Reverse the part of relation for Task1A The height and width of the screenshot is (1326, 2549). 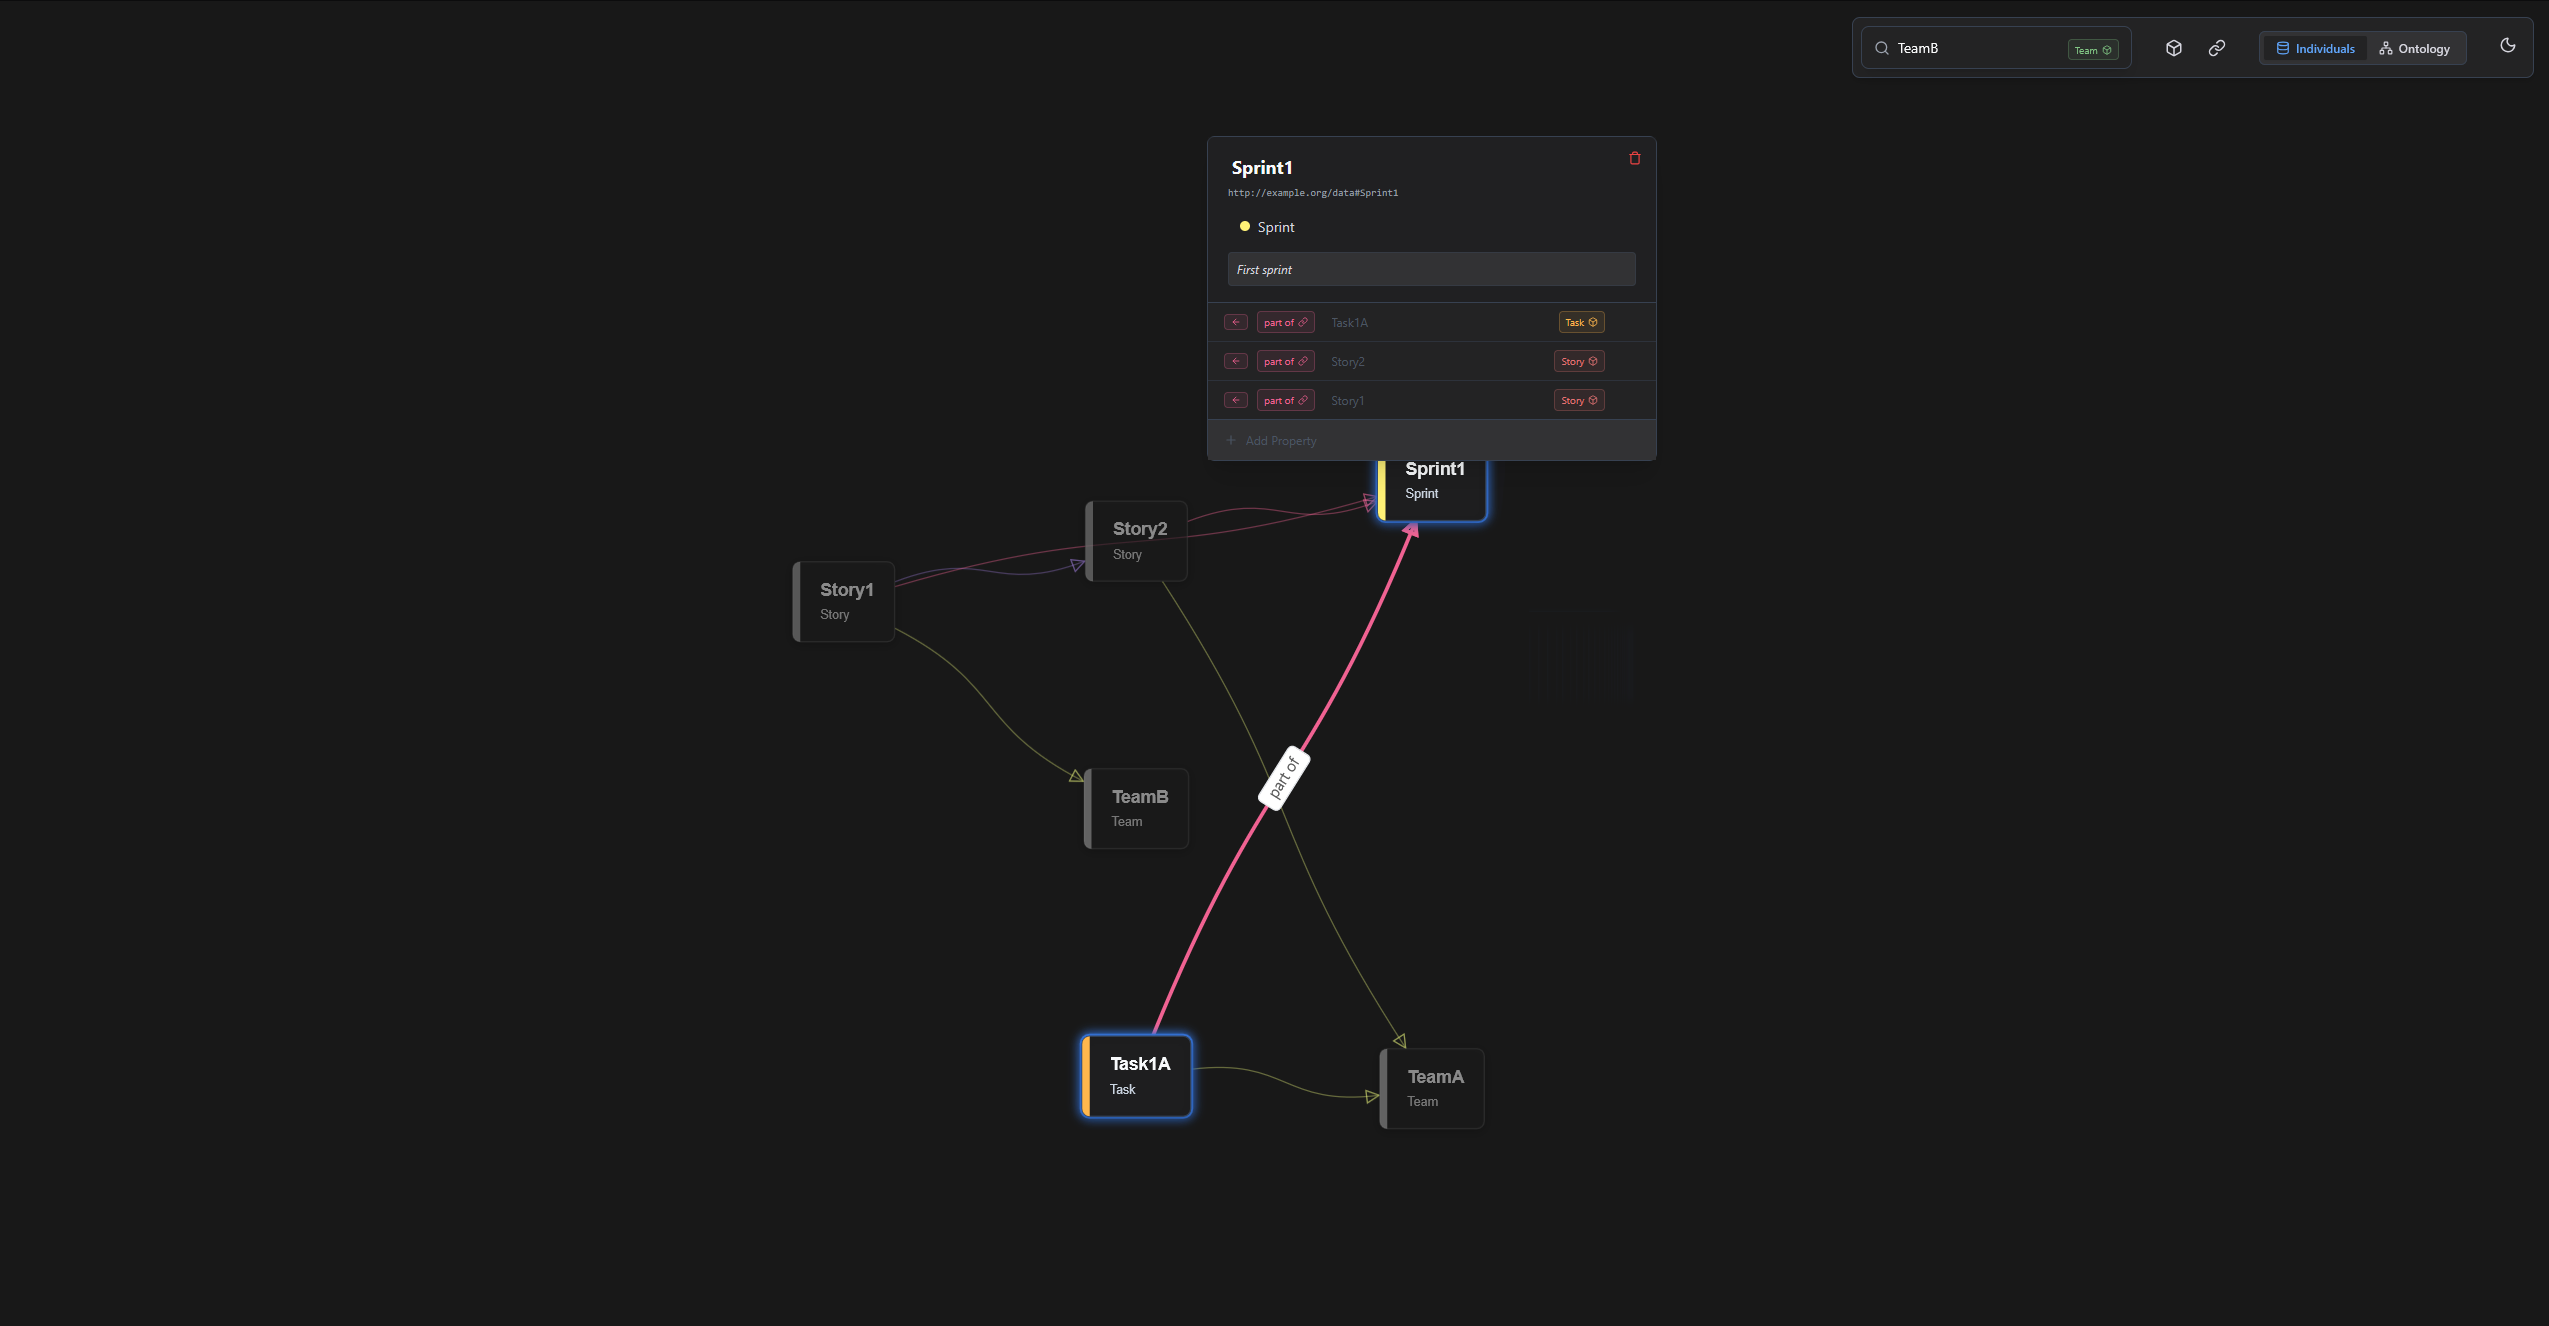tap(1235, 322)
